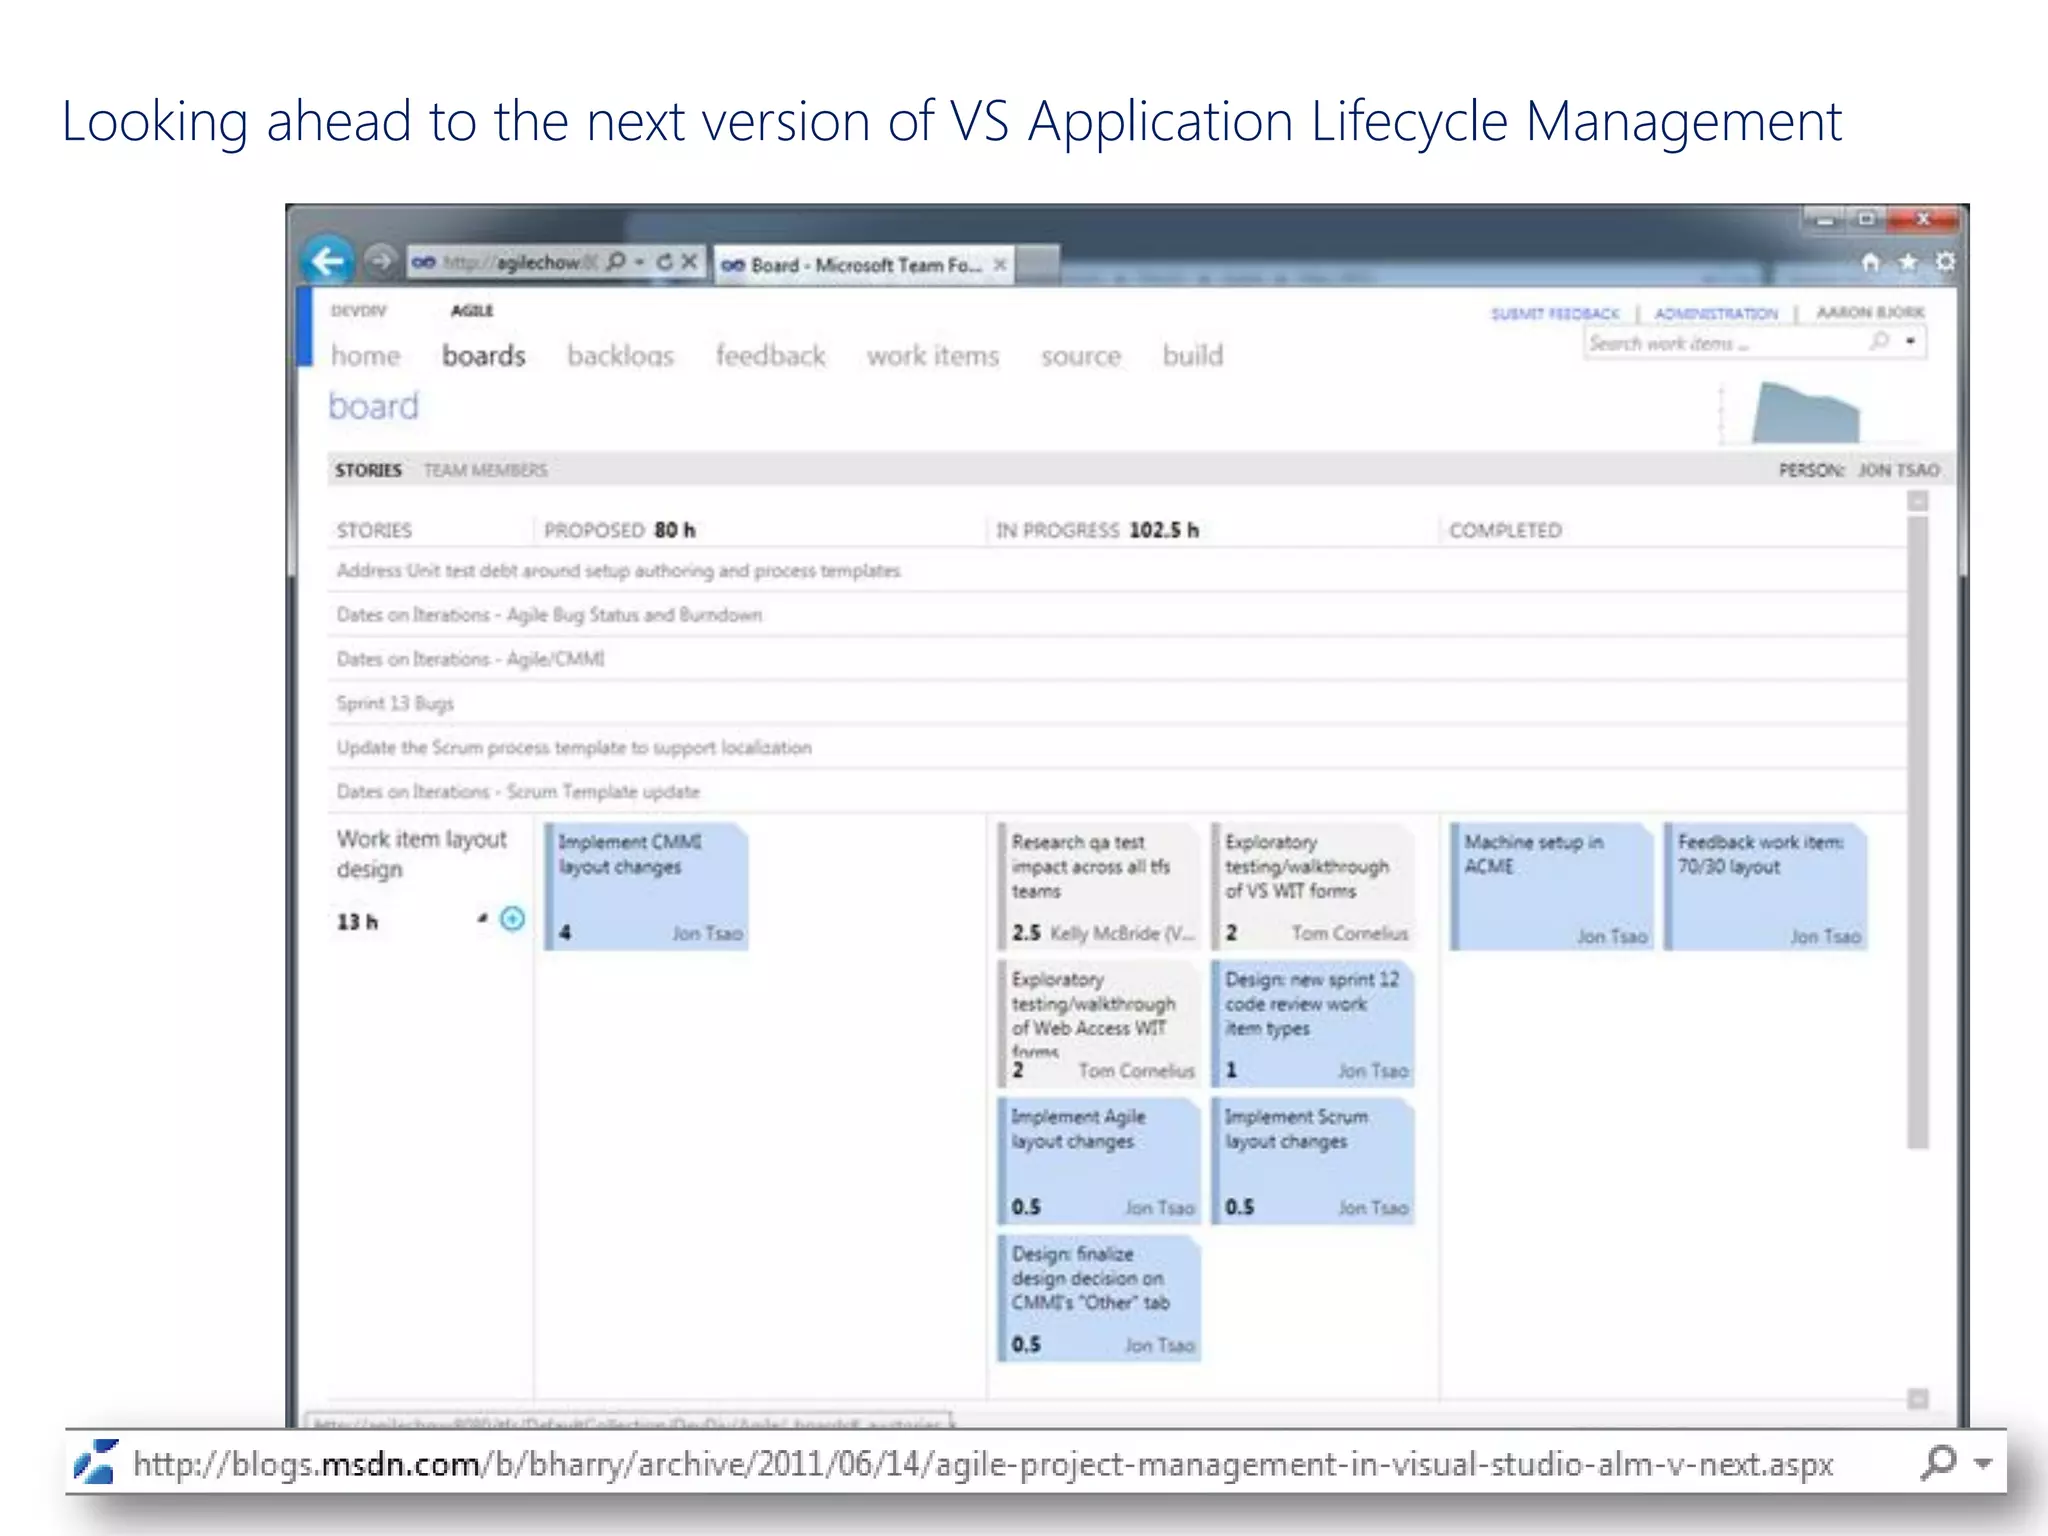
Task: Click the new tab button beside Board tab
Action: click(x=1038, y=264)
